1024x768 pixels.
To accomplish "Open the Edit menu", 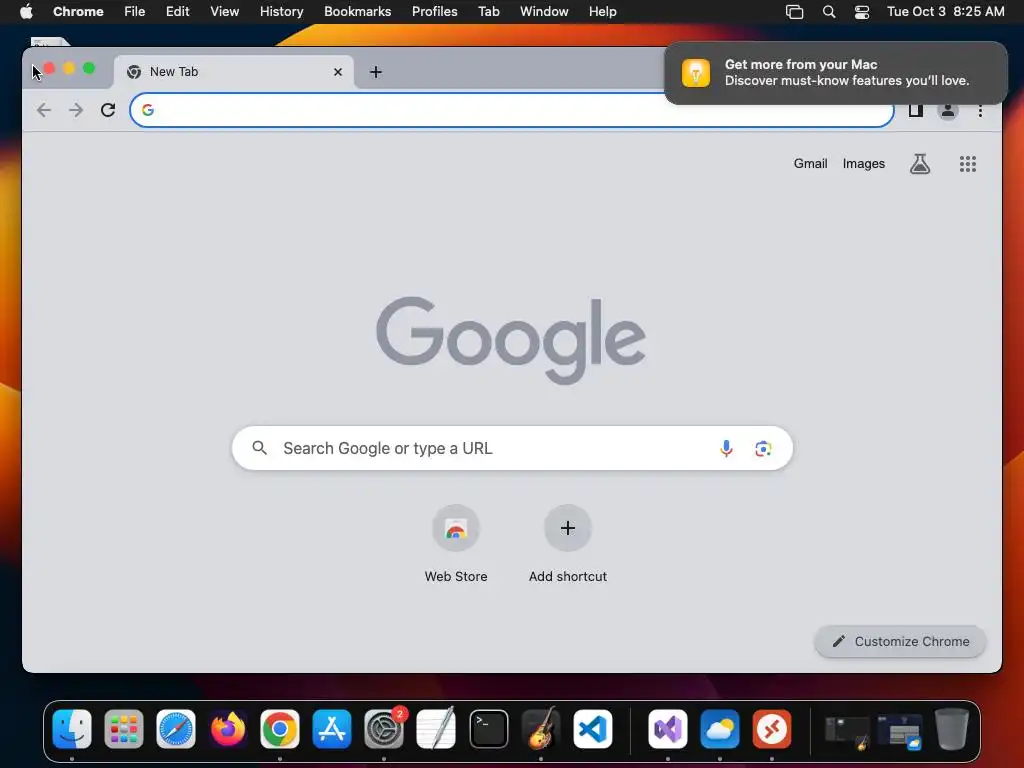I will (177, 11).
